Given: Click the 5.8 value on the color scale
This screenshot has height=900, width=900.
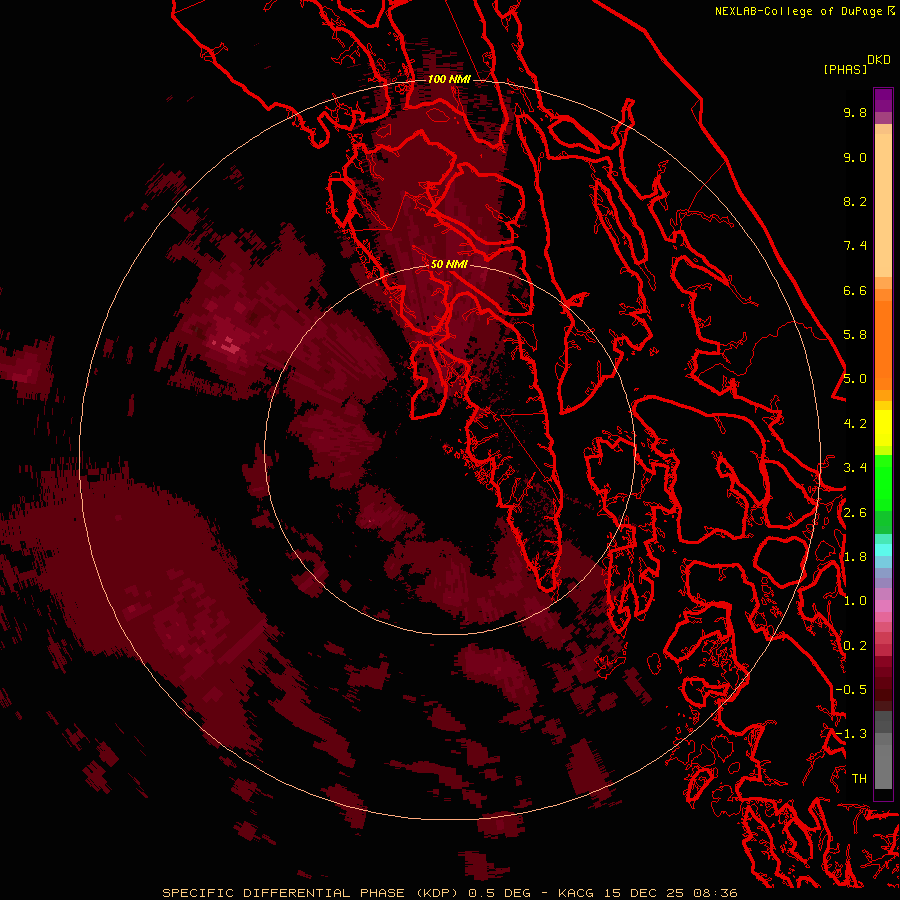Looking at the screenshot, I should point(855,335).
